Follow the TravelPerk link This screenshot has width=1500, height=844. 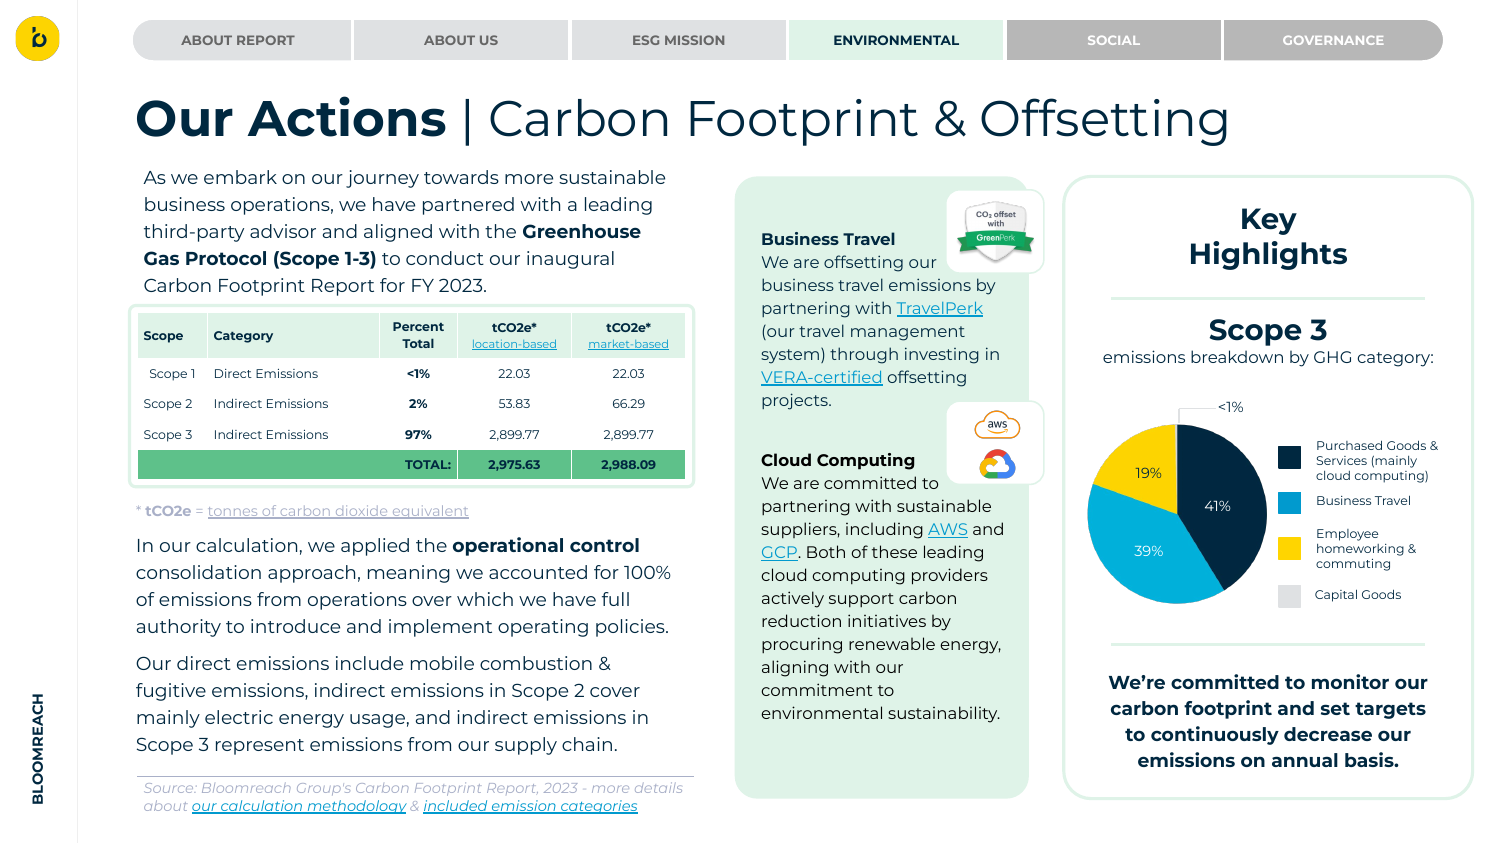[x=940, y=308]
